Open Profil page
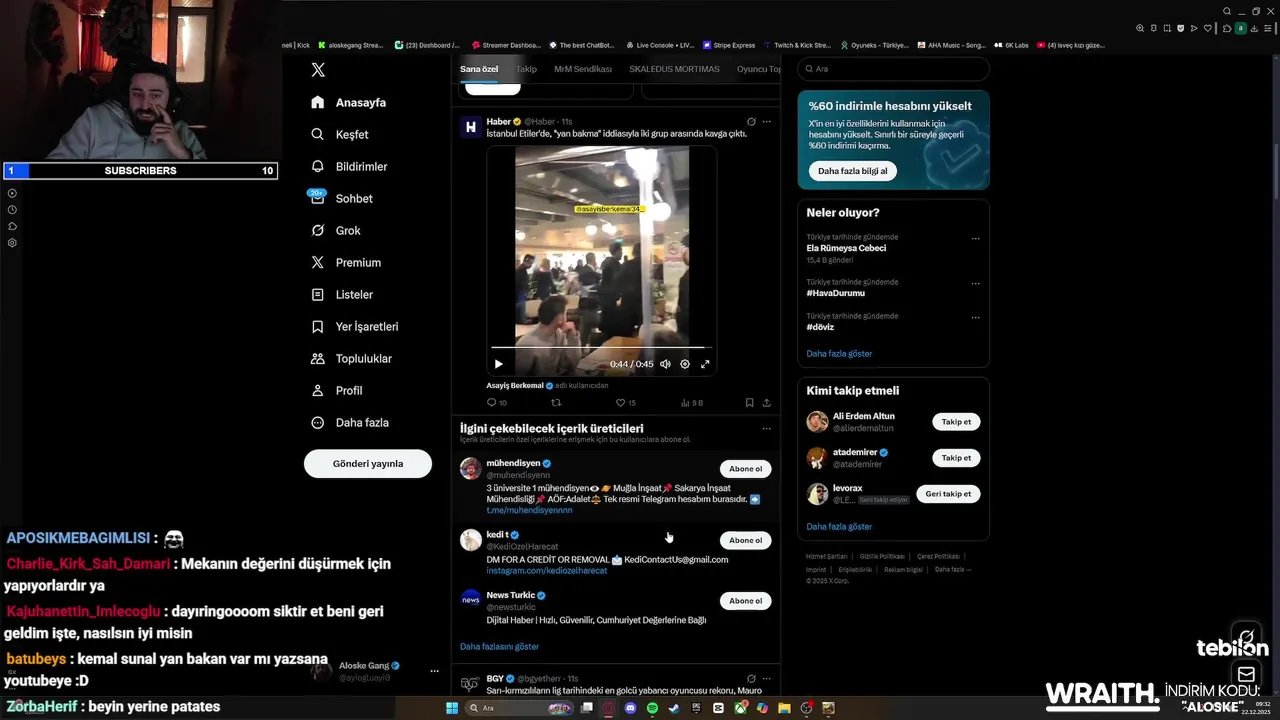Image resolution: width=1280 pixels, height=720 pixels. 336,390
